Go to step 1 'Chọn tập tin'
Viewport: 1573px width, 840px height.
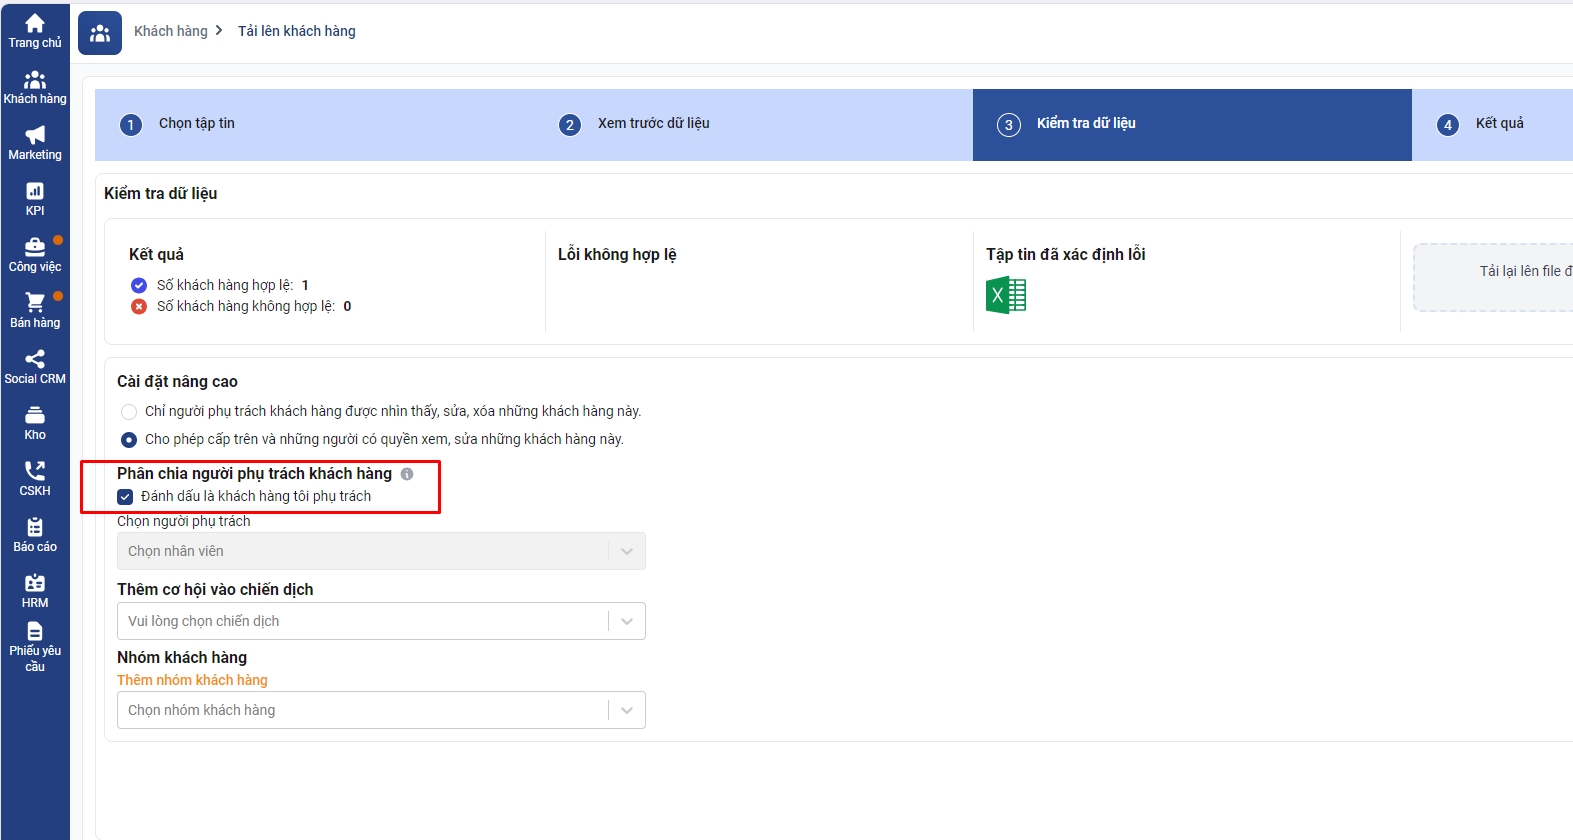pyautogui.click(x=196, y=124)
